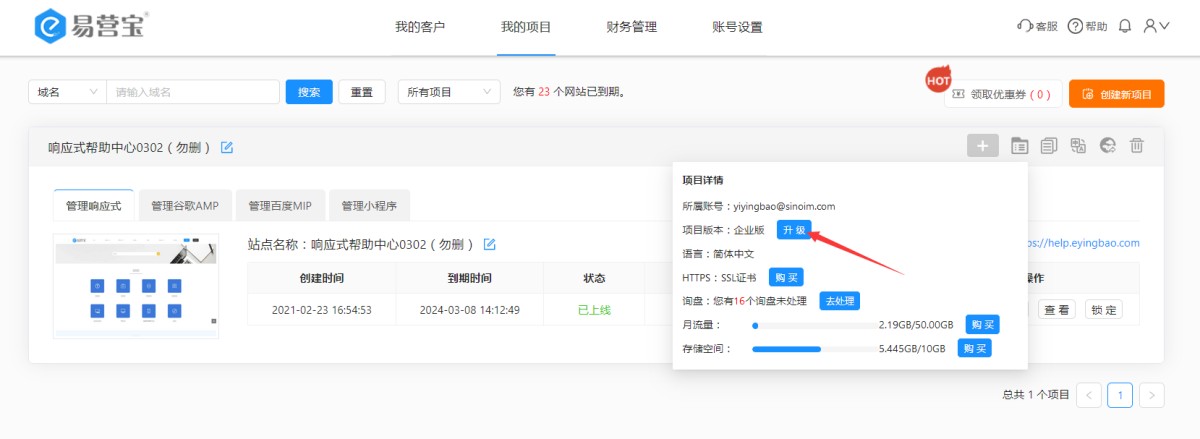
Task: Go to 我的客户 menu
Action: (x=420, y=27)
